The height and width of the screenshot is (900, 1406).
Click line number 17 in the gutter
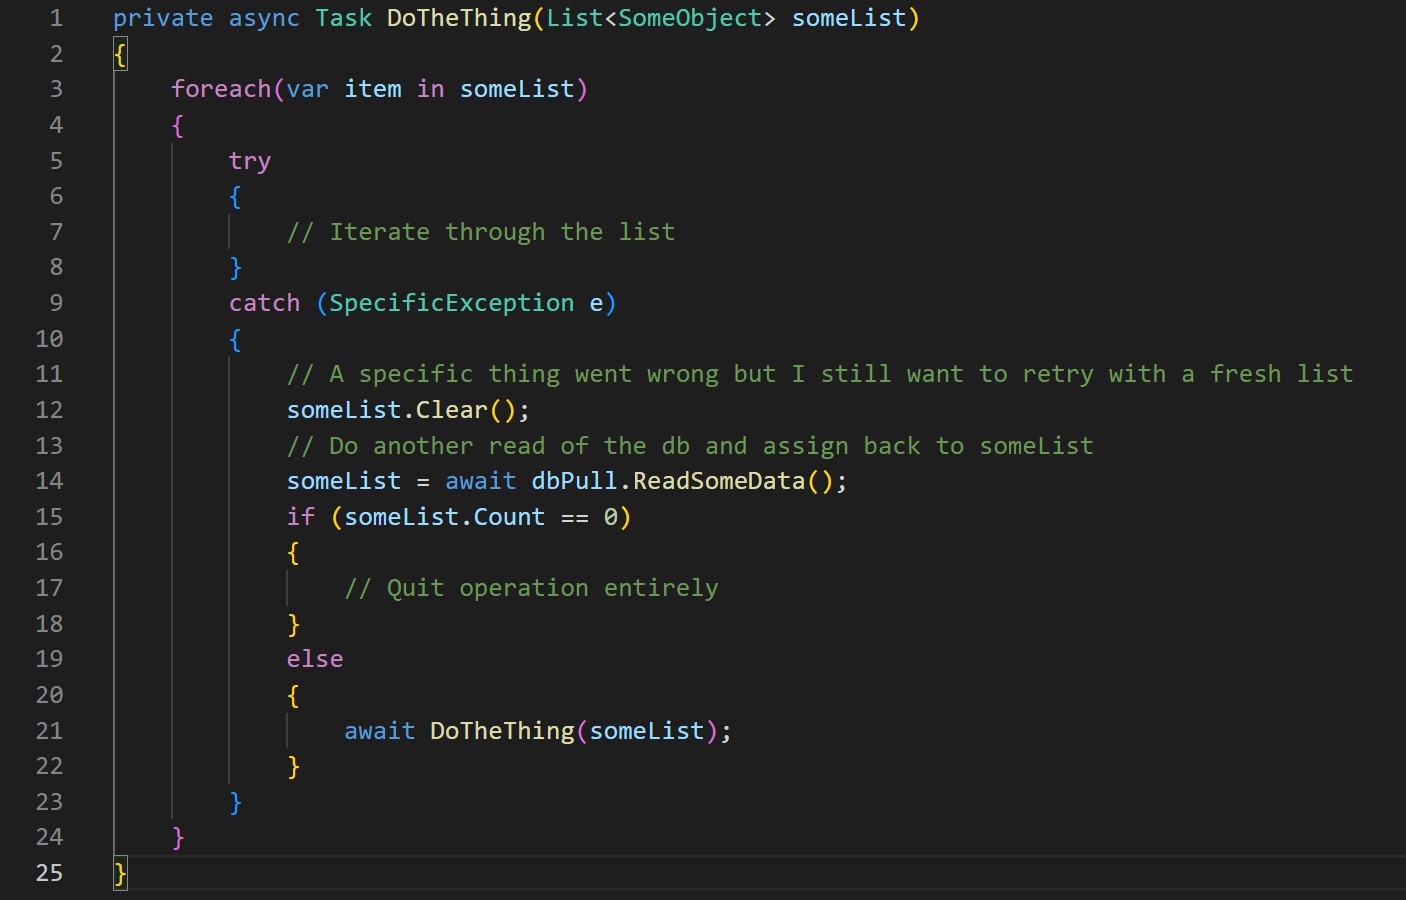(49, 588)
